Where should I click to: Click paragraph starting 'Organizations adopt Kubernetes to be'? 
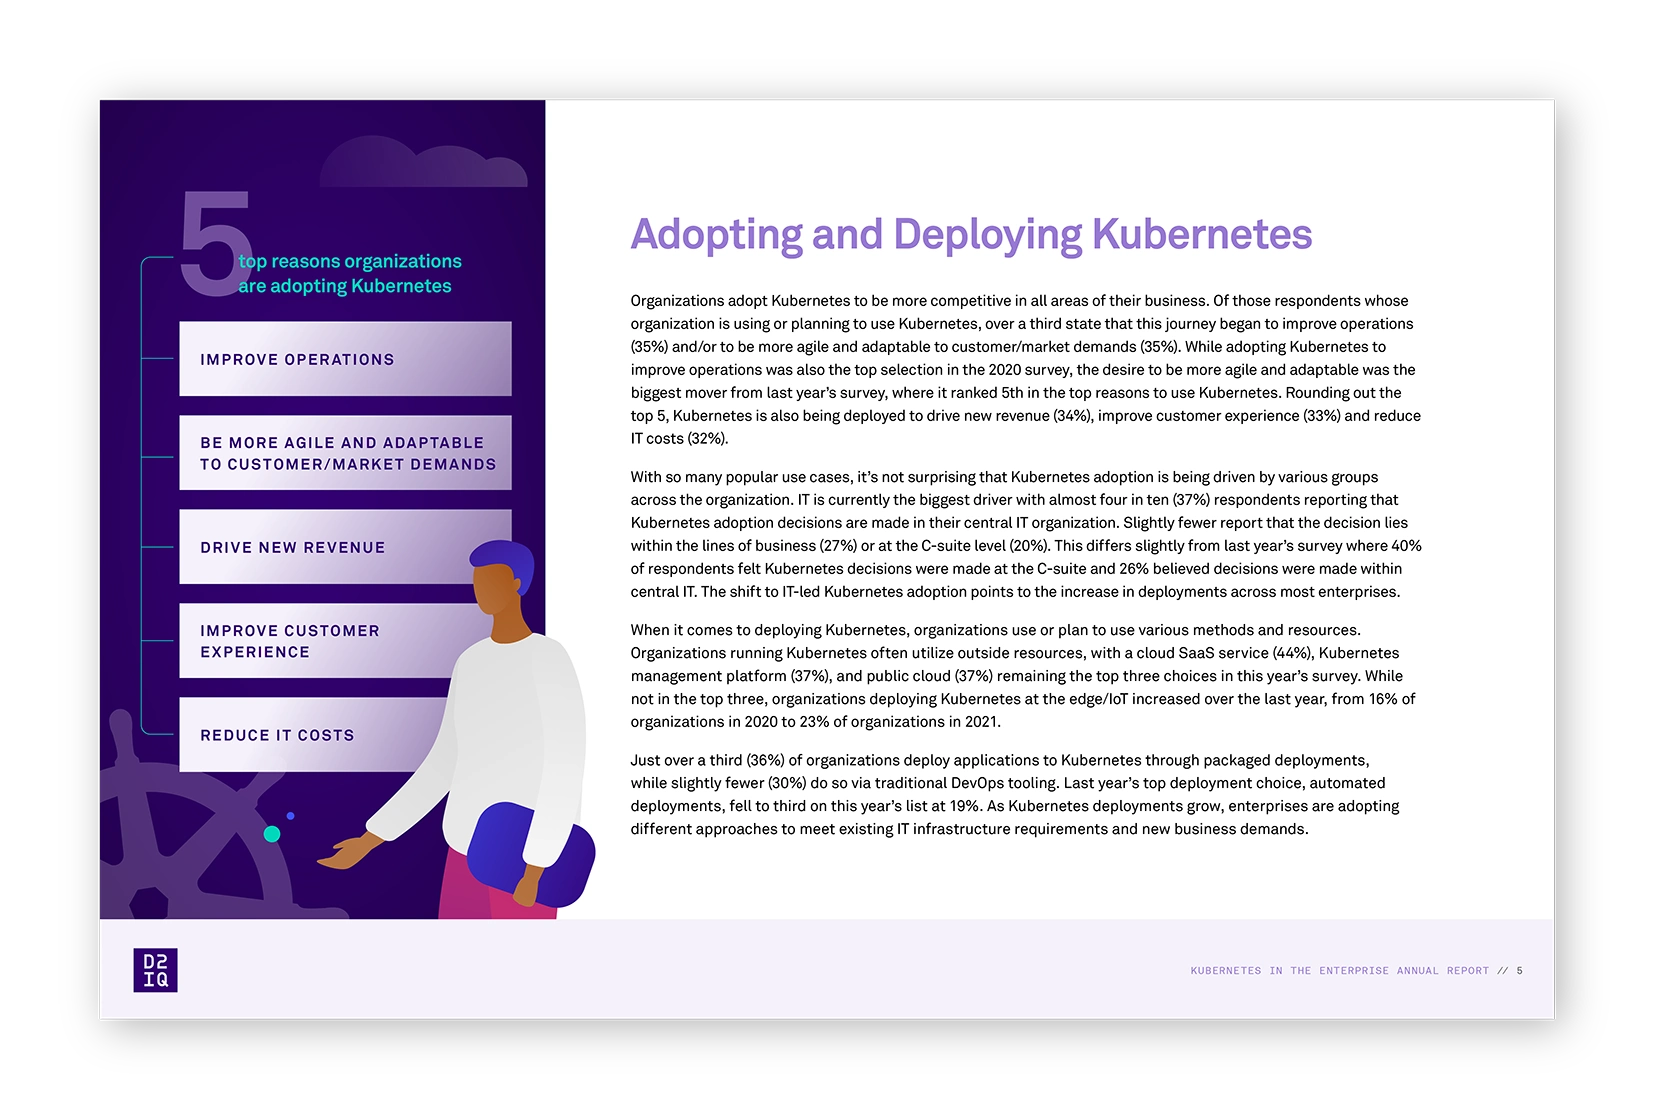click(1026, 370)
